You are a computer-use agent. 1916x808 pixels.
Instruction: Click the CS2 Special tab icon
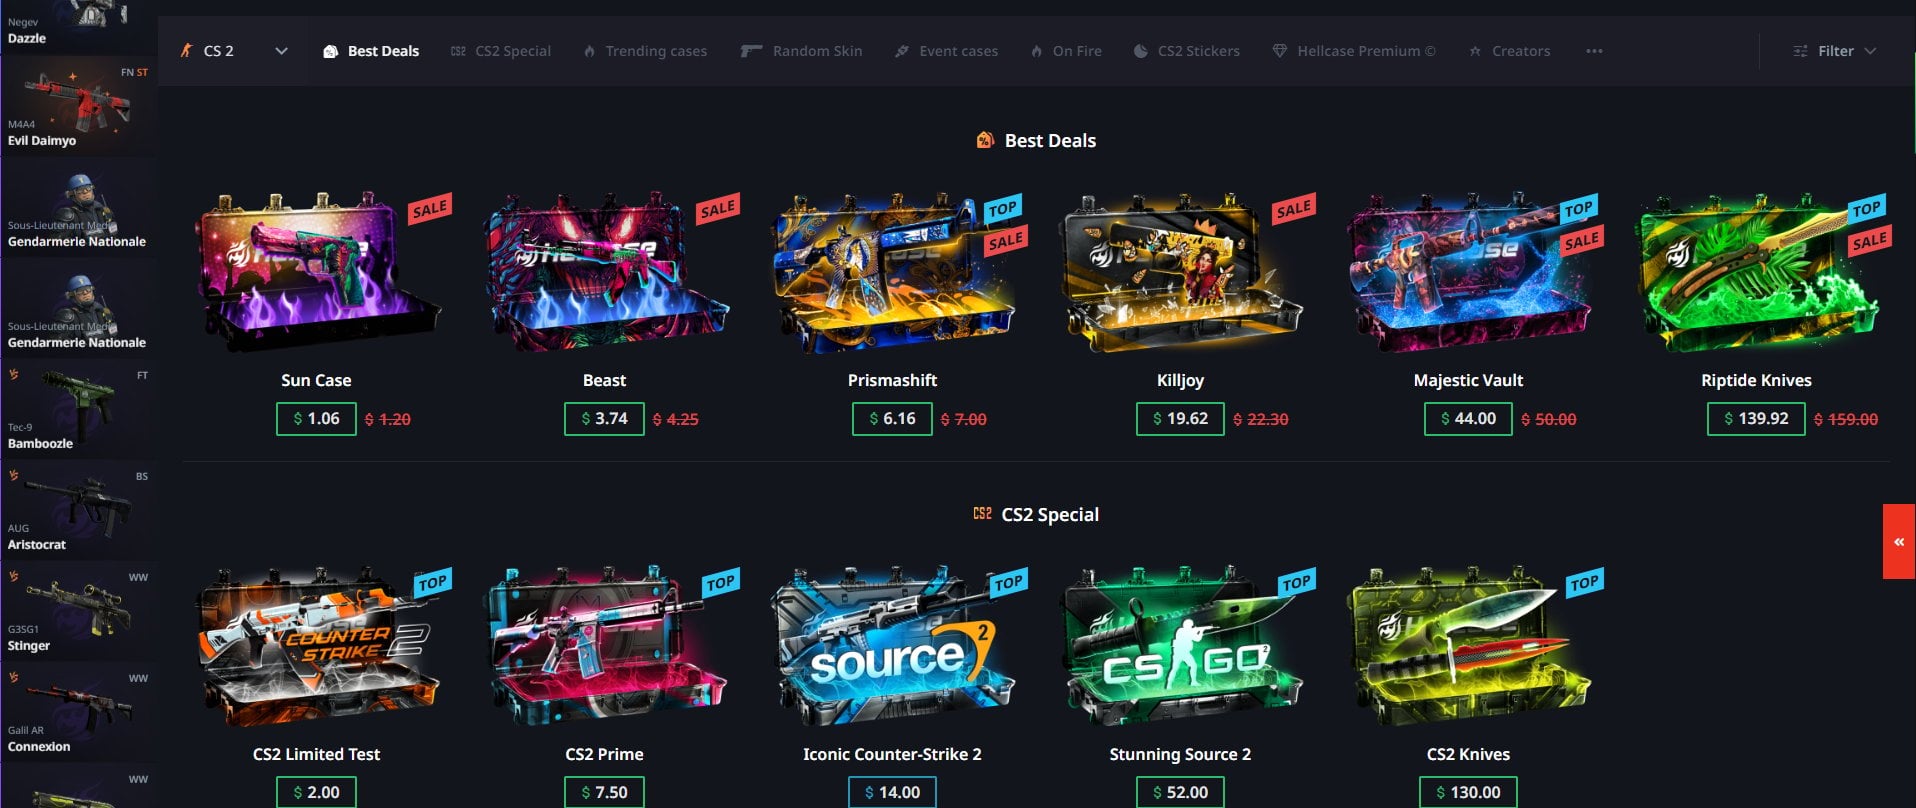(x=458, y=51)
